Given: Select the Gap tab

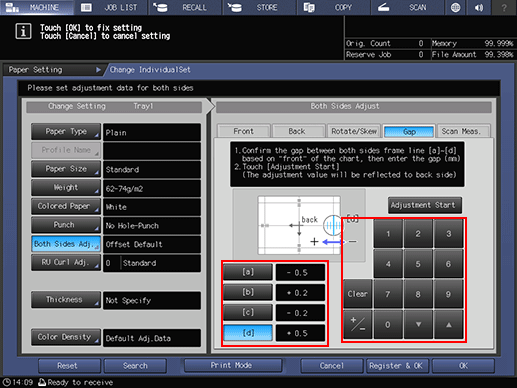Looking at the screenshot, I should click(x=409, y=131).
